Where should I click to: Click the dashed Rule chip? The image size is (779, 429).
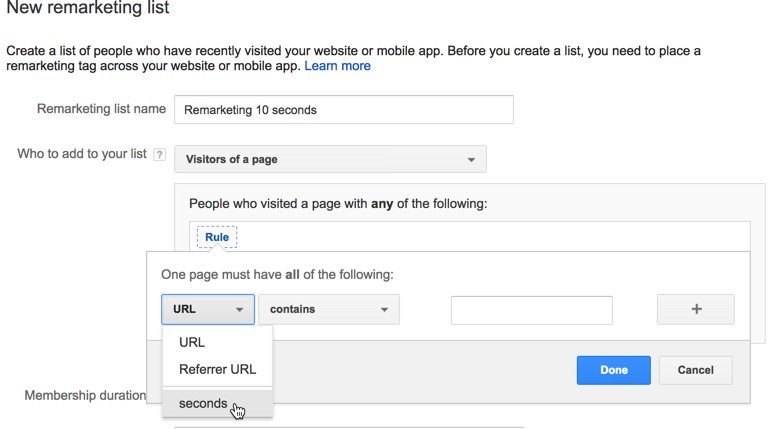click(x=217, y=237)
